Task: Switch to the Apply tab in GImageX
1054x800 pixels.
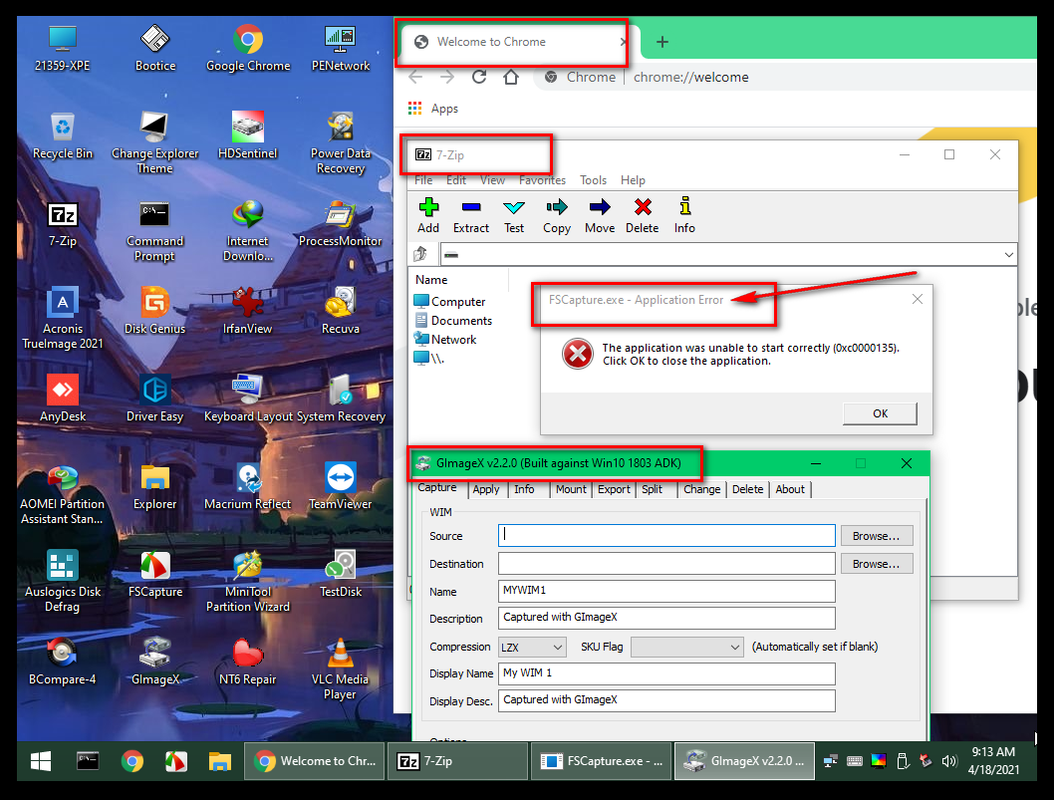Action: click(x=485, y=489)
